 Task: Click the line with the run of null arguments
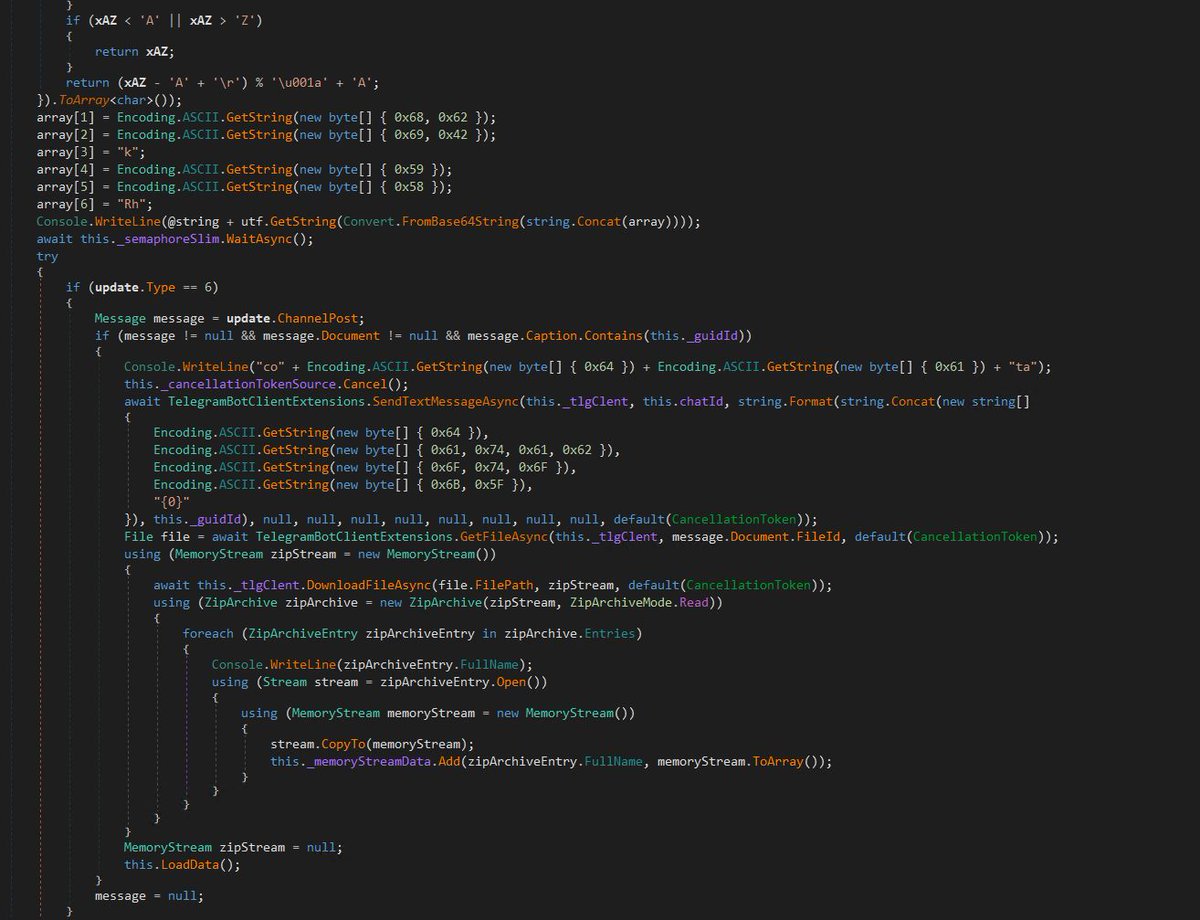click(471, 519)
